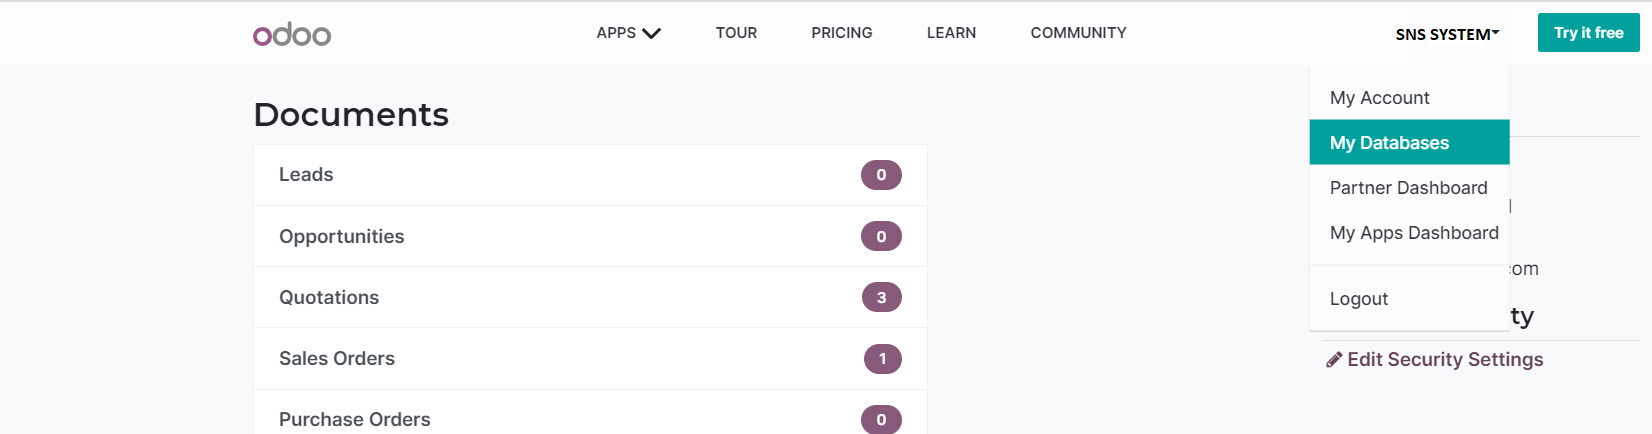The height and width of the screenshot is (434, 1652).
Task: Select My Account from user menu
Action: tap(1379, 98)
